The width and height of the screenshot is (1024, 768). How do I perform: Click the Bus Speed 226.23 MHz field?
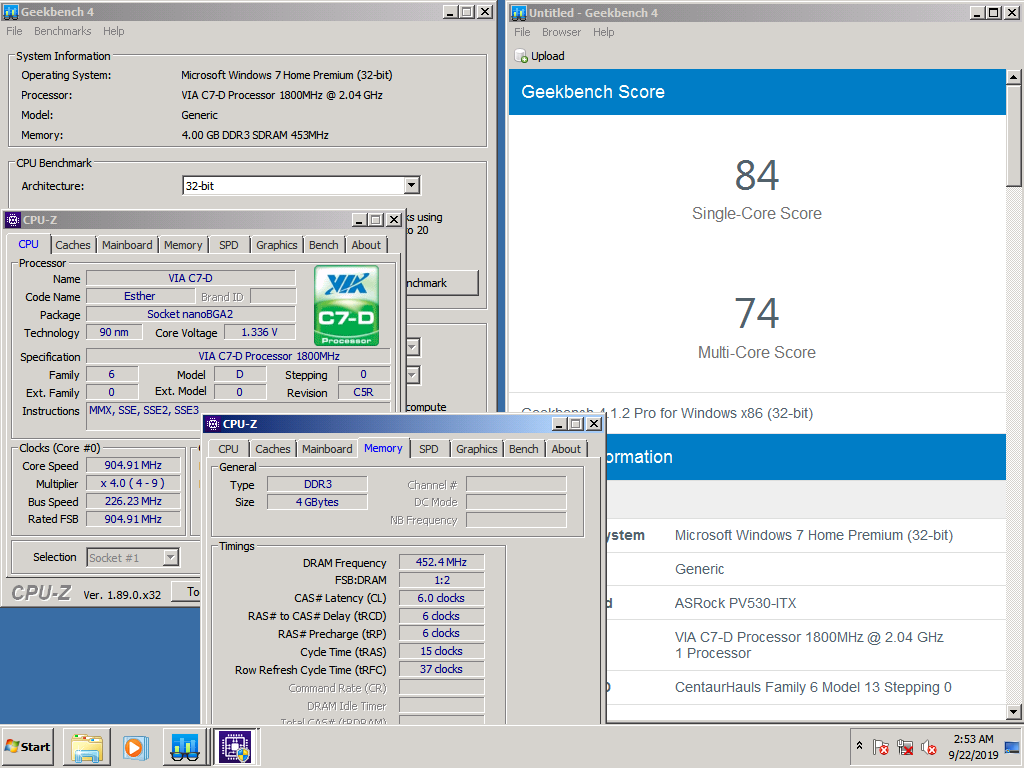[133, 501]
